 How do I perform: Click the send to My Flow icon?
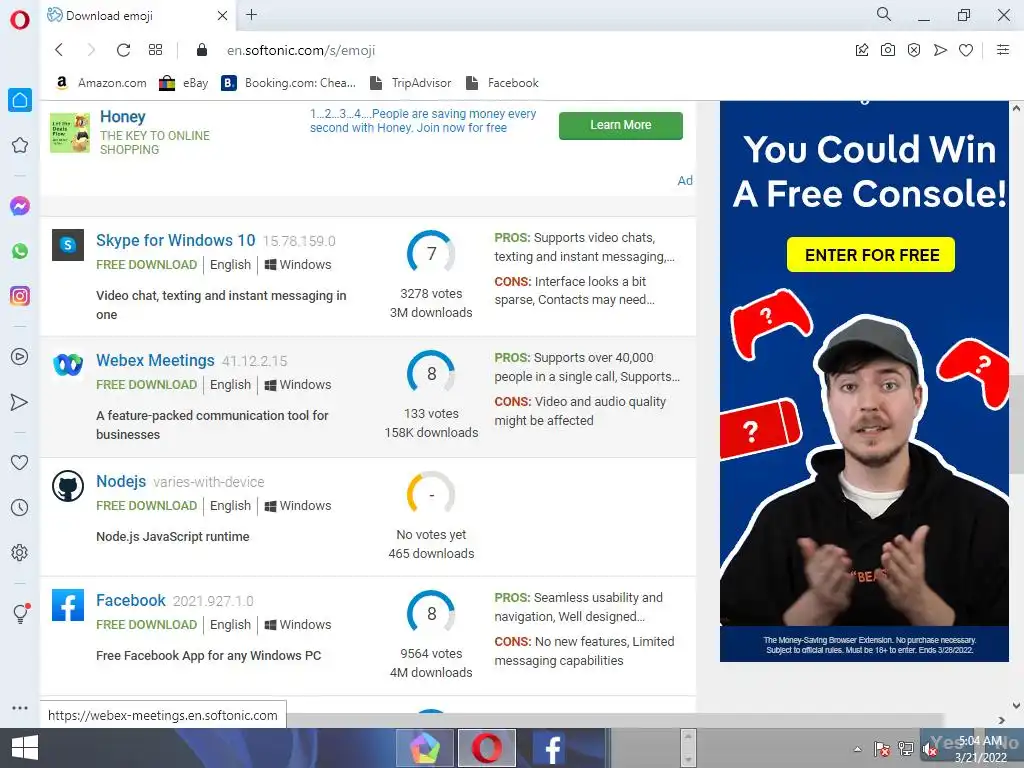pos(940,50)
